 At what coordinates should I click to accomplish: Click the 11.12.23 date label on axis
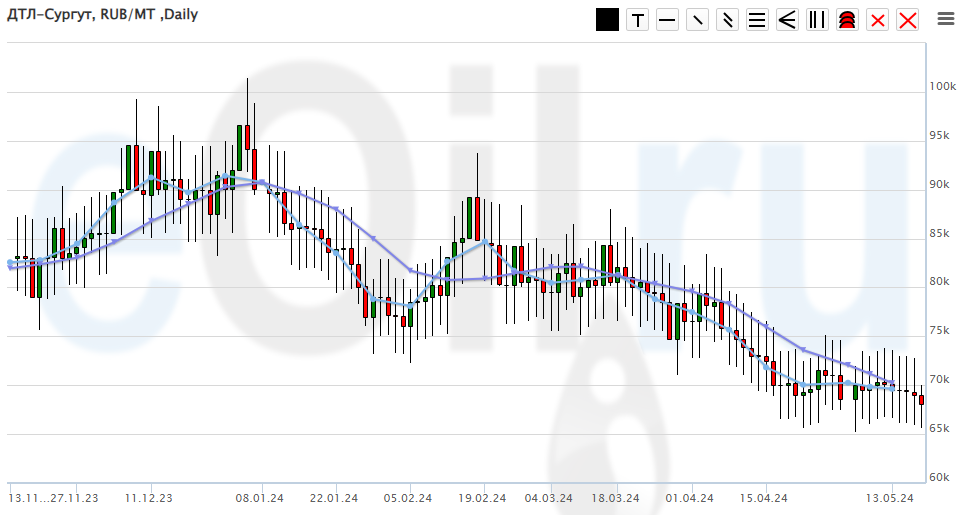point(148,497)
